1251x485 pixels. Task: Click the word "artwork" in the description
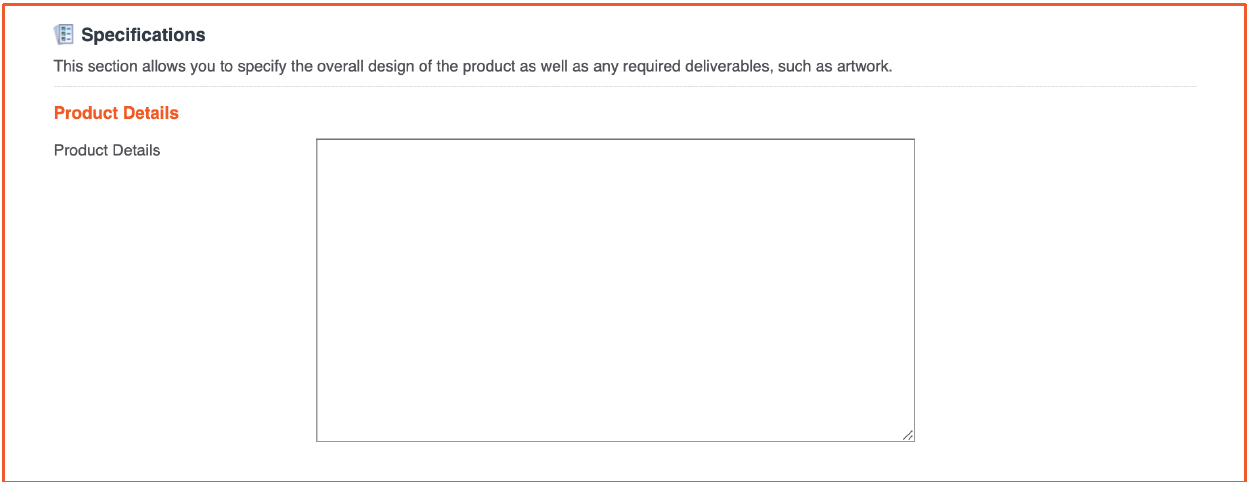click(861, 68)
